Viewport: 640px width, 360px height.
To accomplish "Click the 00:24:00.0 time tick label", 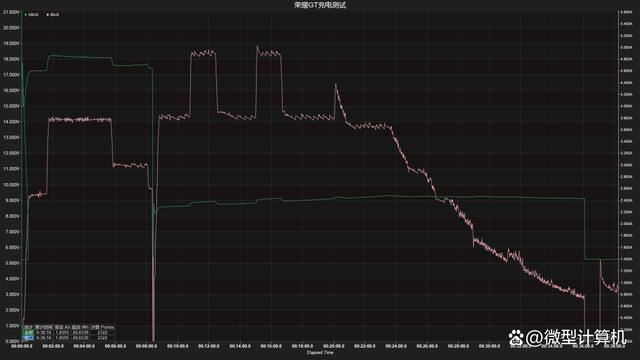I will click(x=396, y=346).
